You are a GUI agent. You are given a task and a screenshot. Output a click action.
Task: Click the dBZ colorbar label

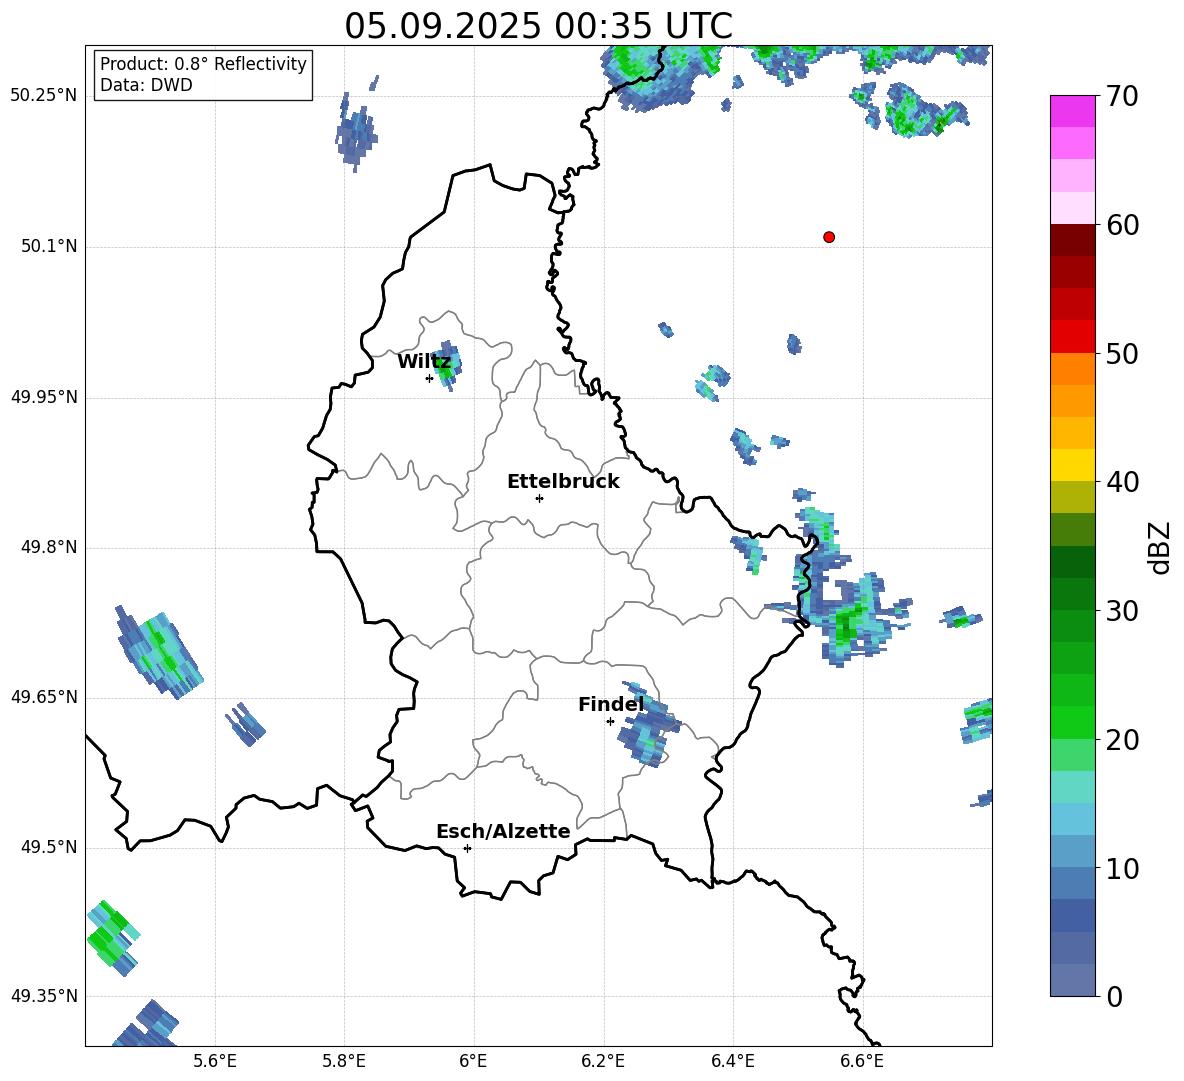point(1161,547)
